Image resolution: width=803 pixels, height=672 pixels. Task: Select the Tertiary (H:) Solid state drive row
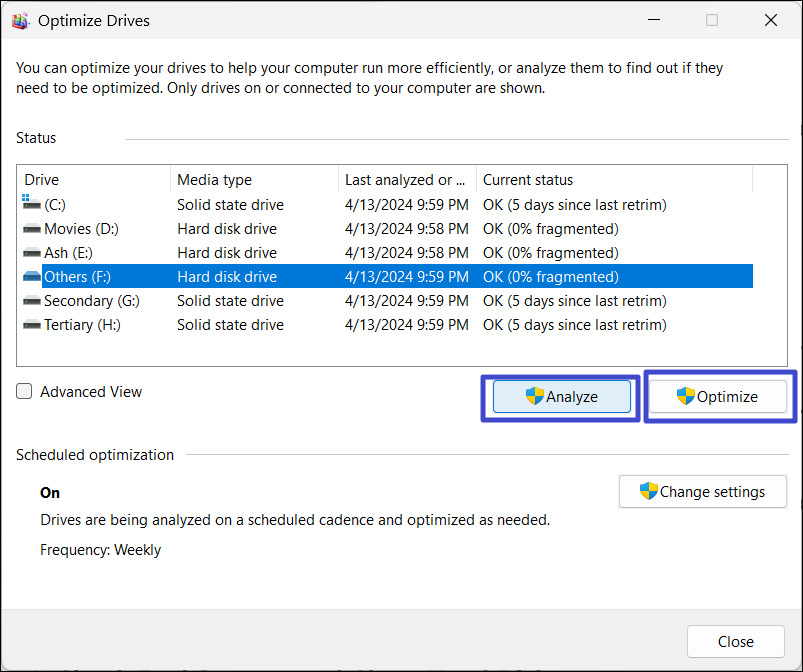point(230,325)
